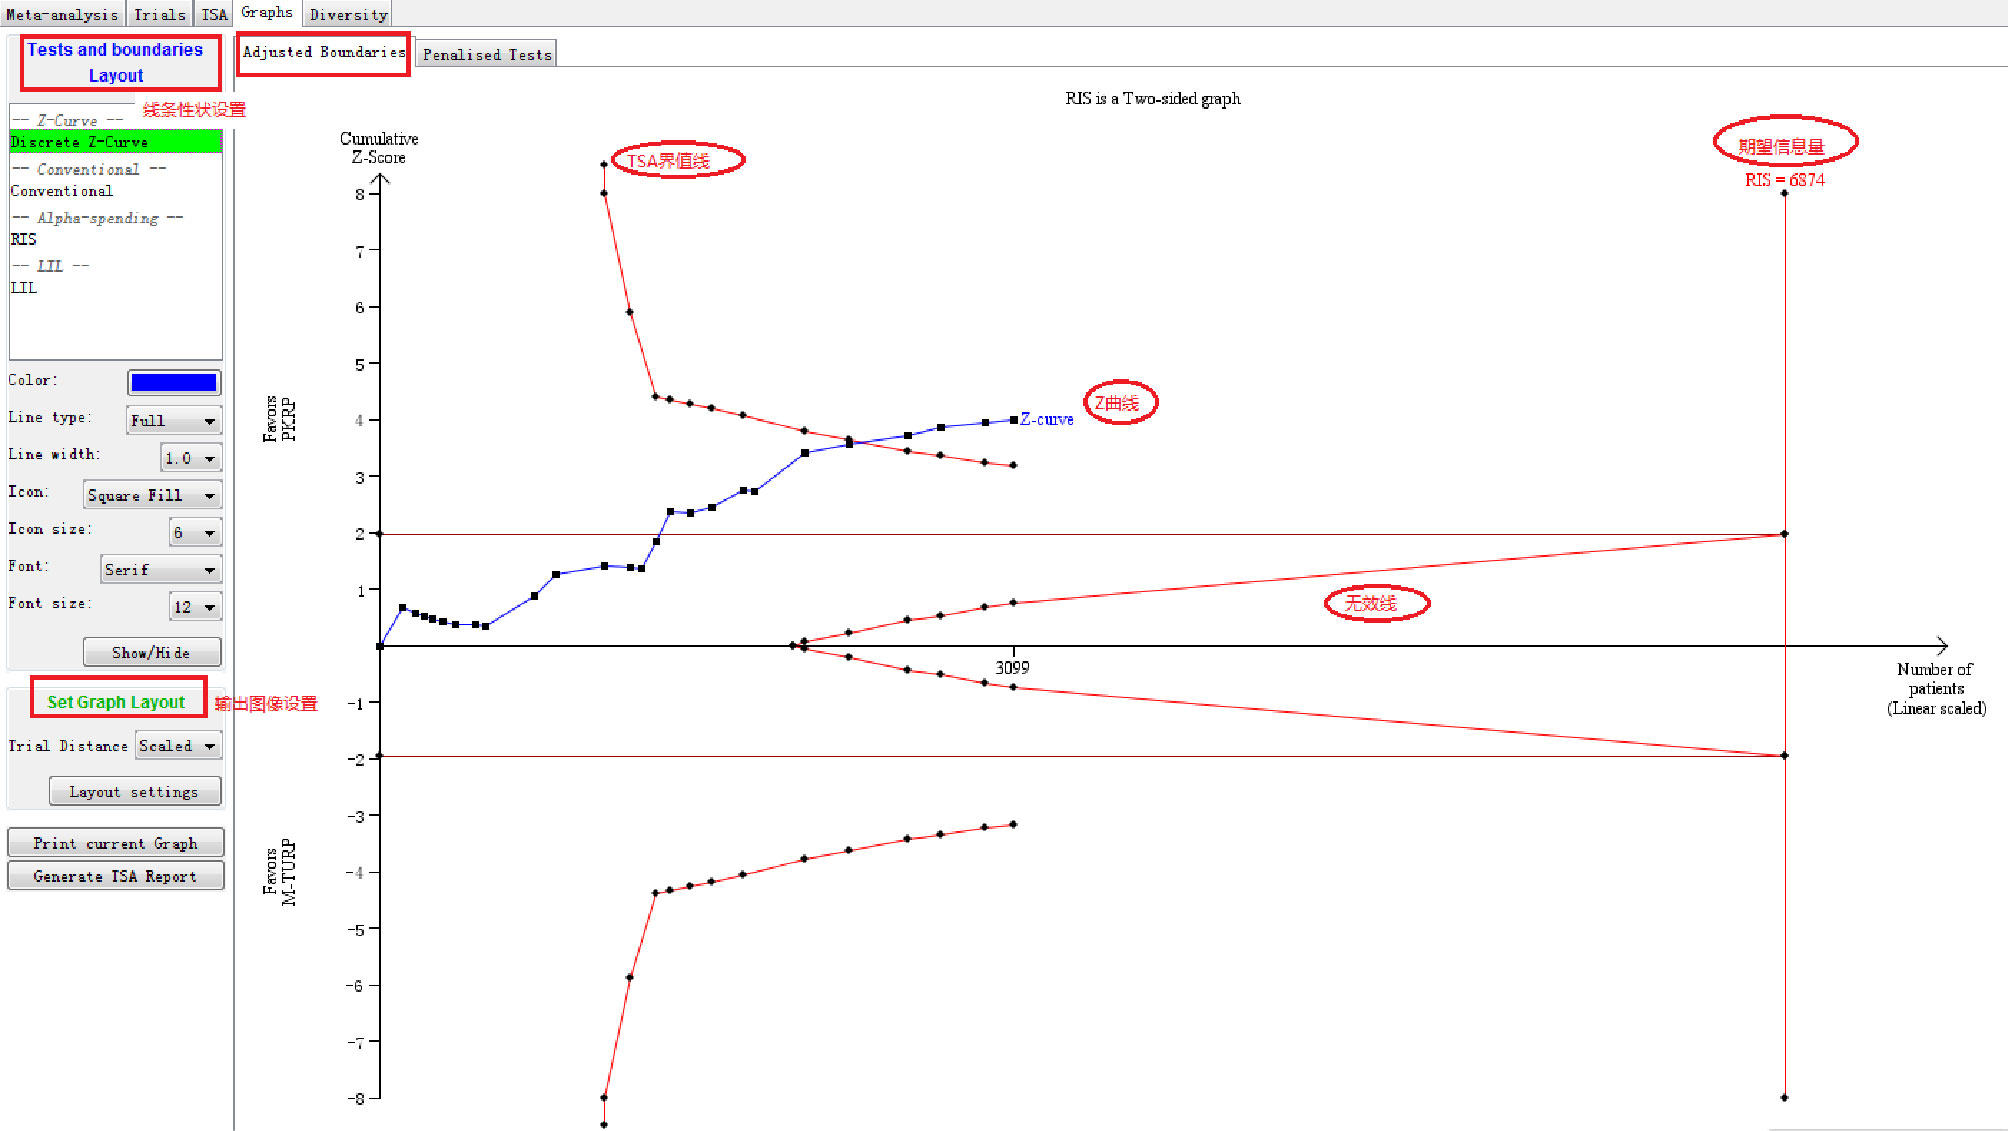Open Trial Distance Scaled dropdown
Screen dimensions: 2008x1131
click(178, 746)
